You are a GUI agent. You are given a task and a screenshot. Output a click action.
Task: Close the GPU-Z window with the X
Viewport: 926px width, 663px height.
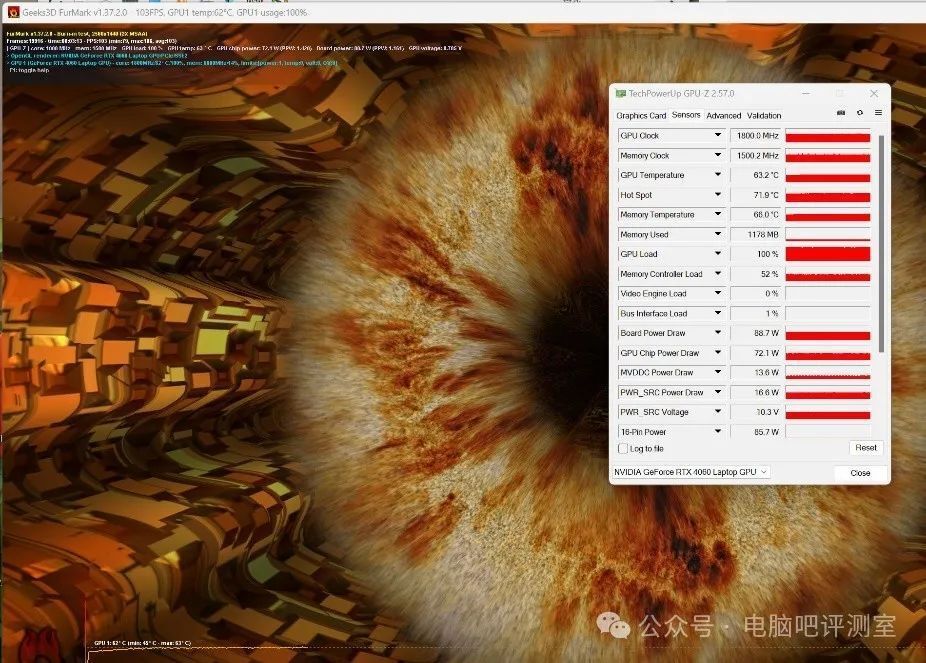(874, 94)
